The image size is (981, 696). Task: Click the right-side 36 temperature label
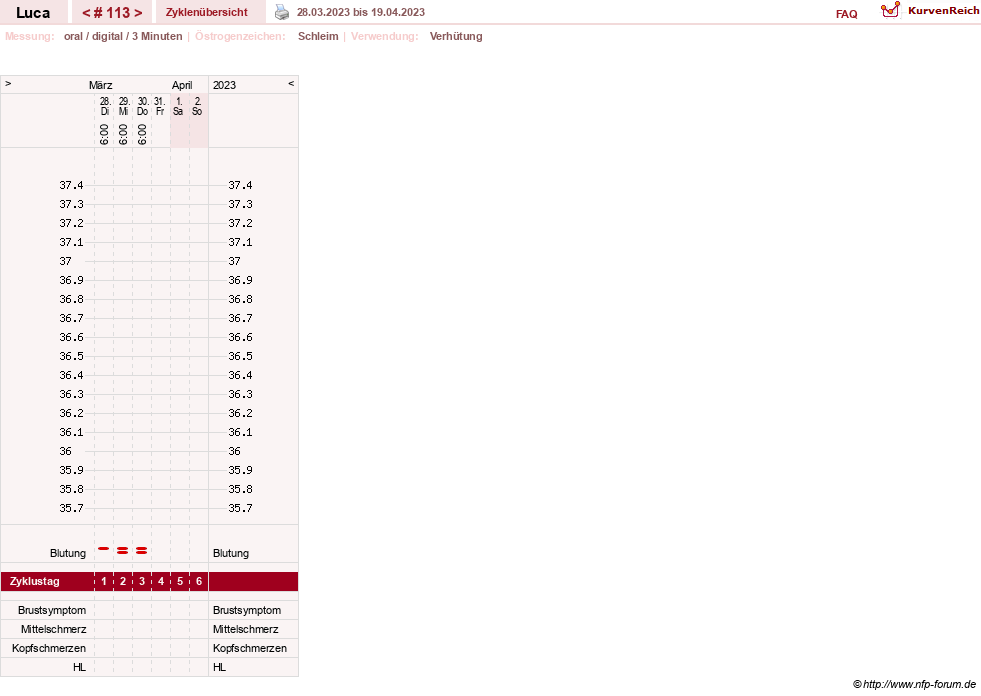point(235,451)
